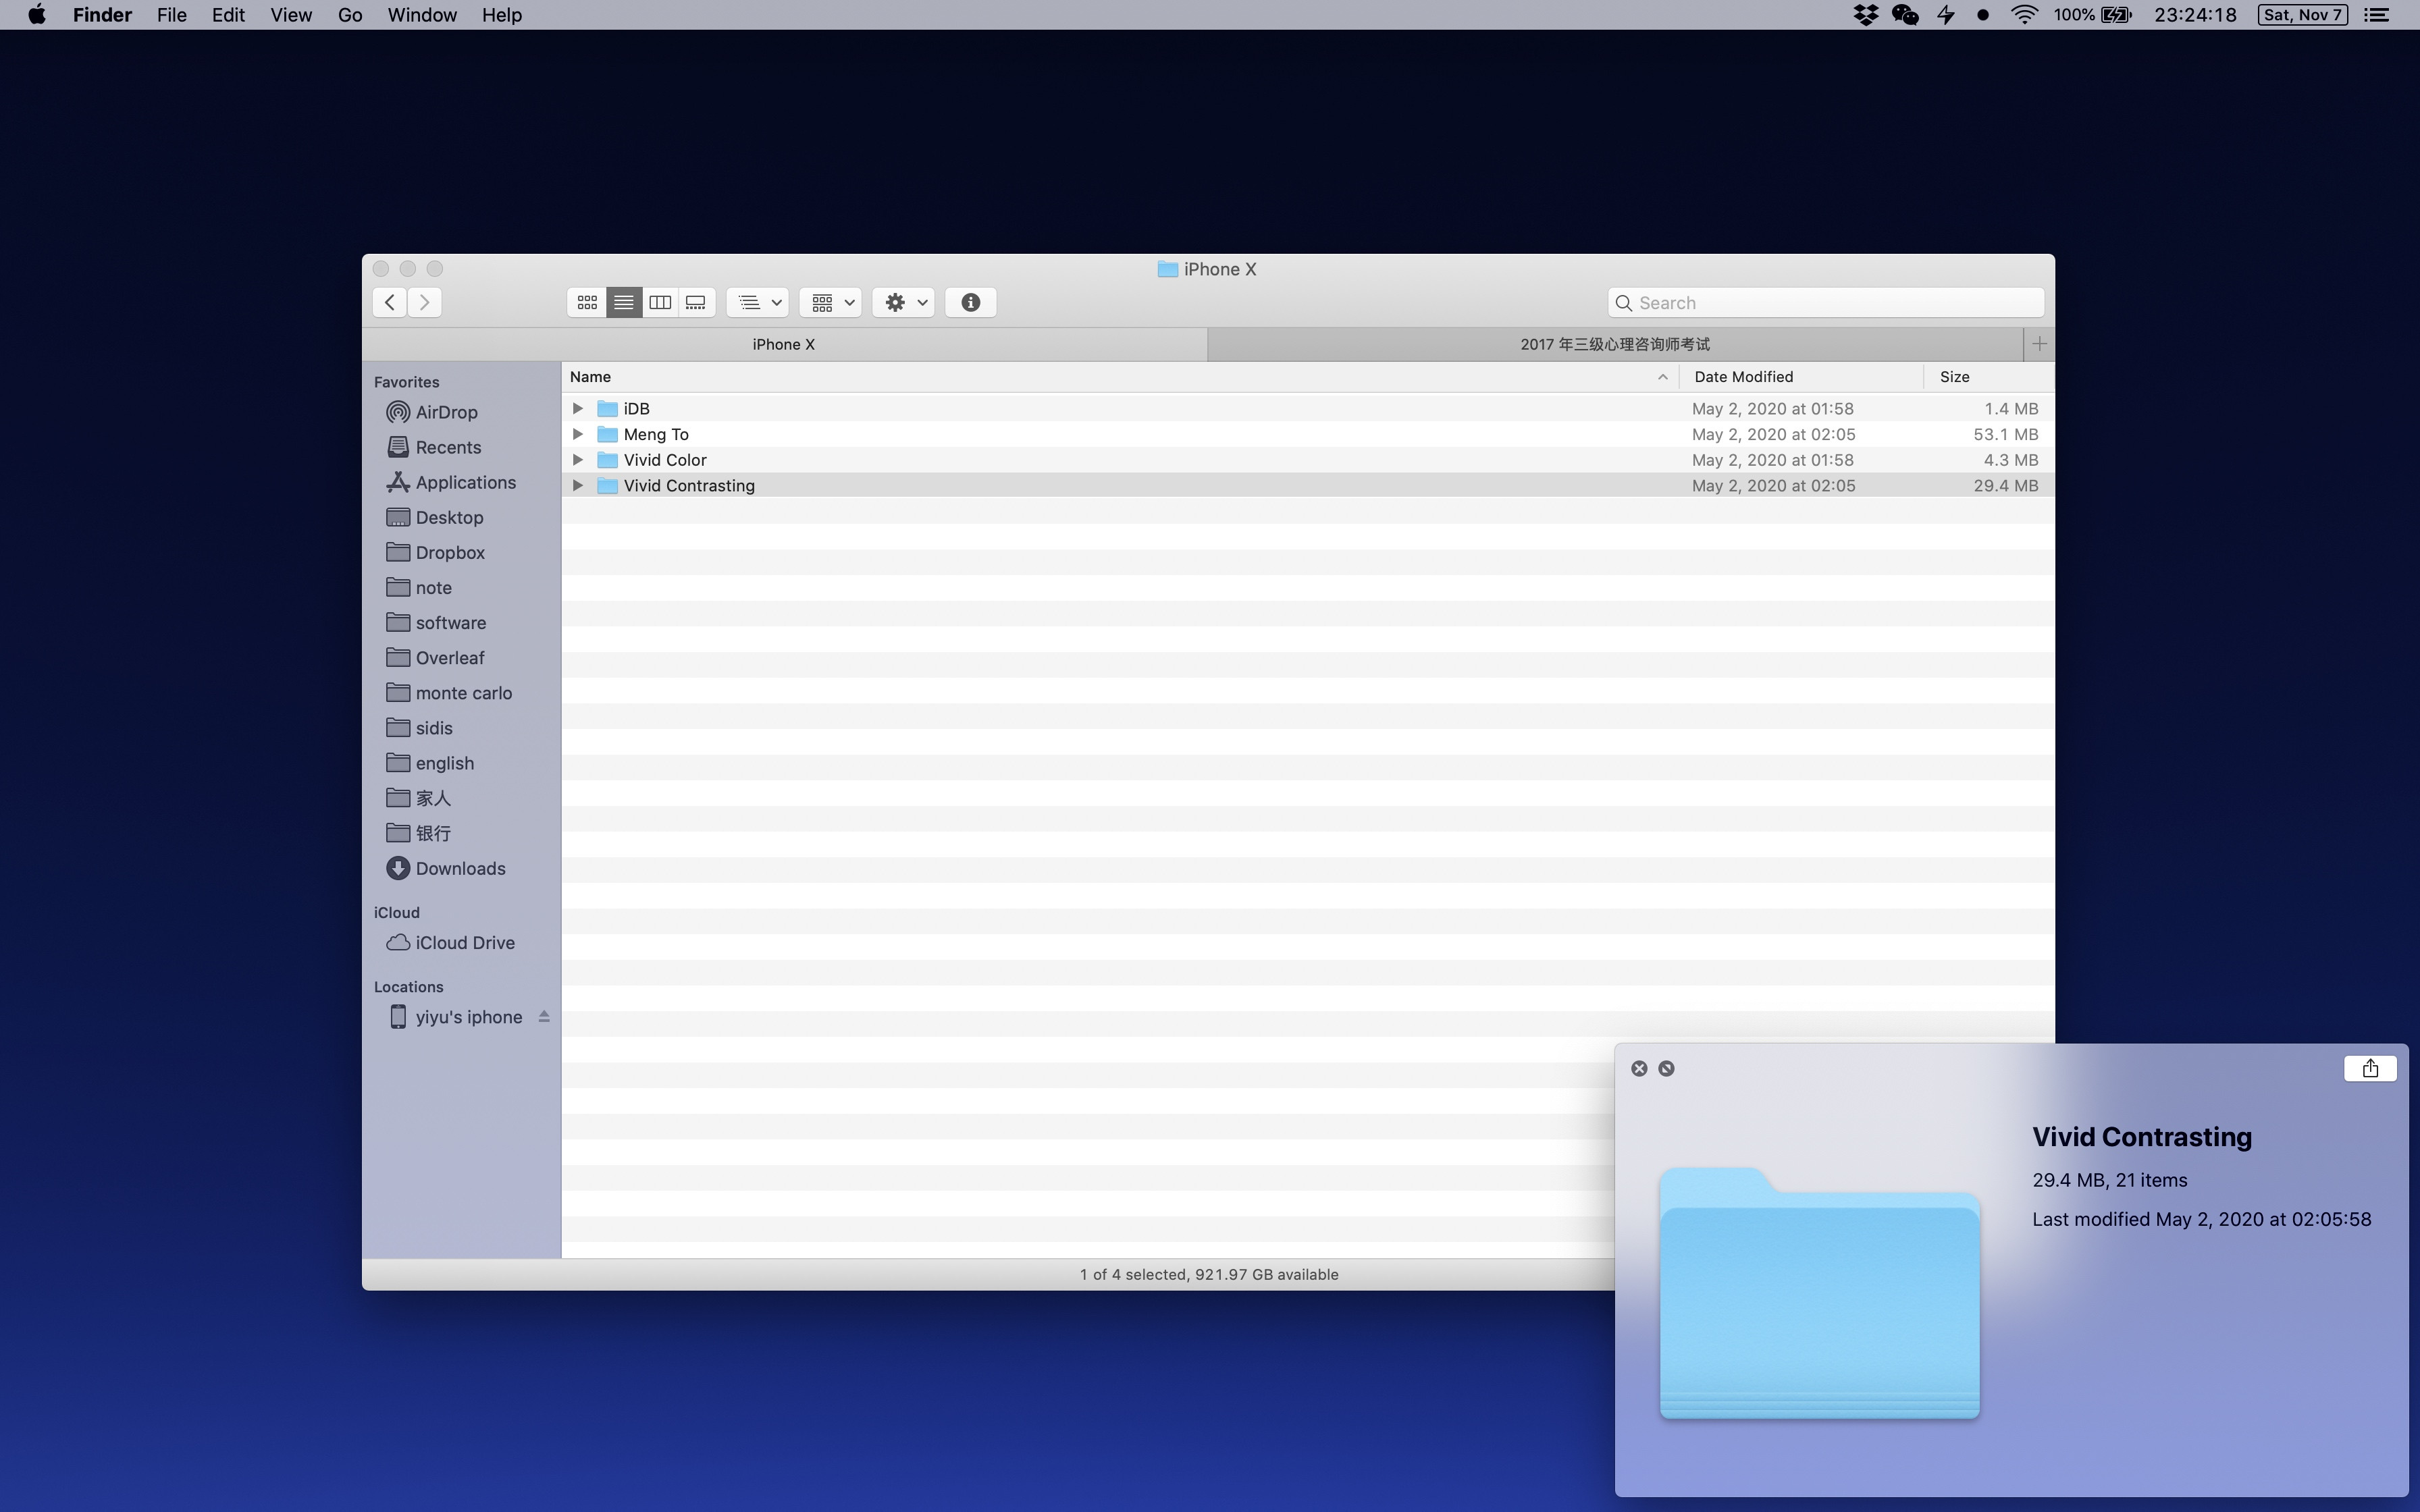Click the Share button in preview panel
The height and width of the screenshot is (1512, 2420).
[x=2370, y=1068]
